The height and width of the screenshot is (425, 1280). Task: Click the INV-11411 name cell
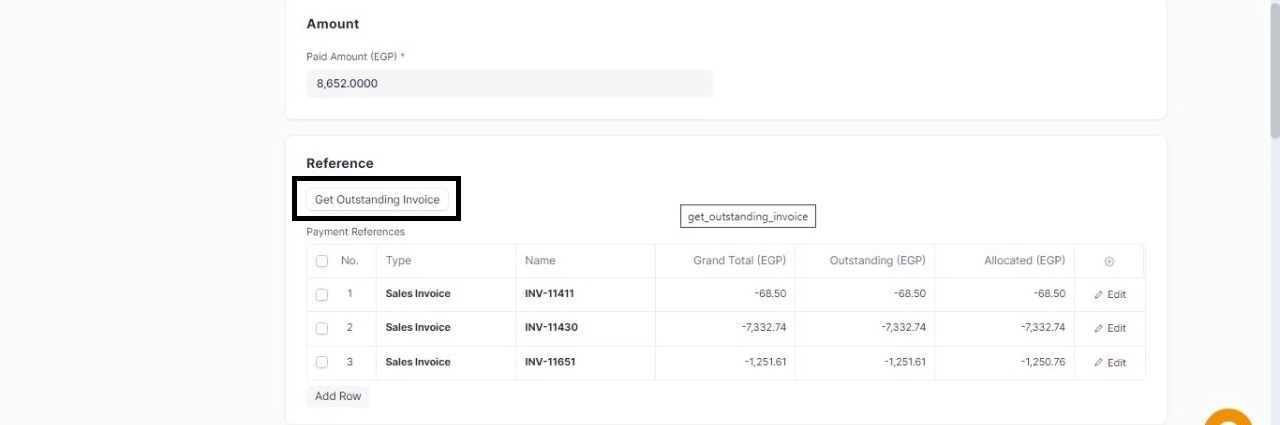click(585, 294)
